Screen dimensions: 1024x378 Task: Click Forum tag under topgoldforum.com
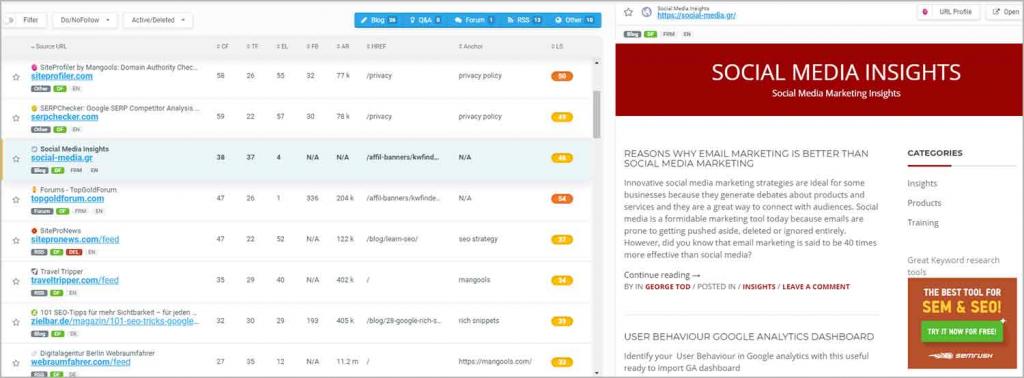click(41, 212)
